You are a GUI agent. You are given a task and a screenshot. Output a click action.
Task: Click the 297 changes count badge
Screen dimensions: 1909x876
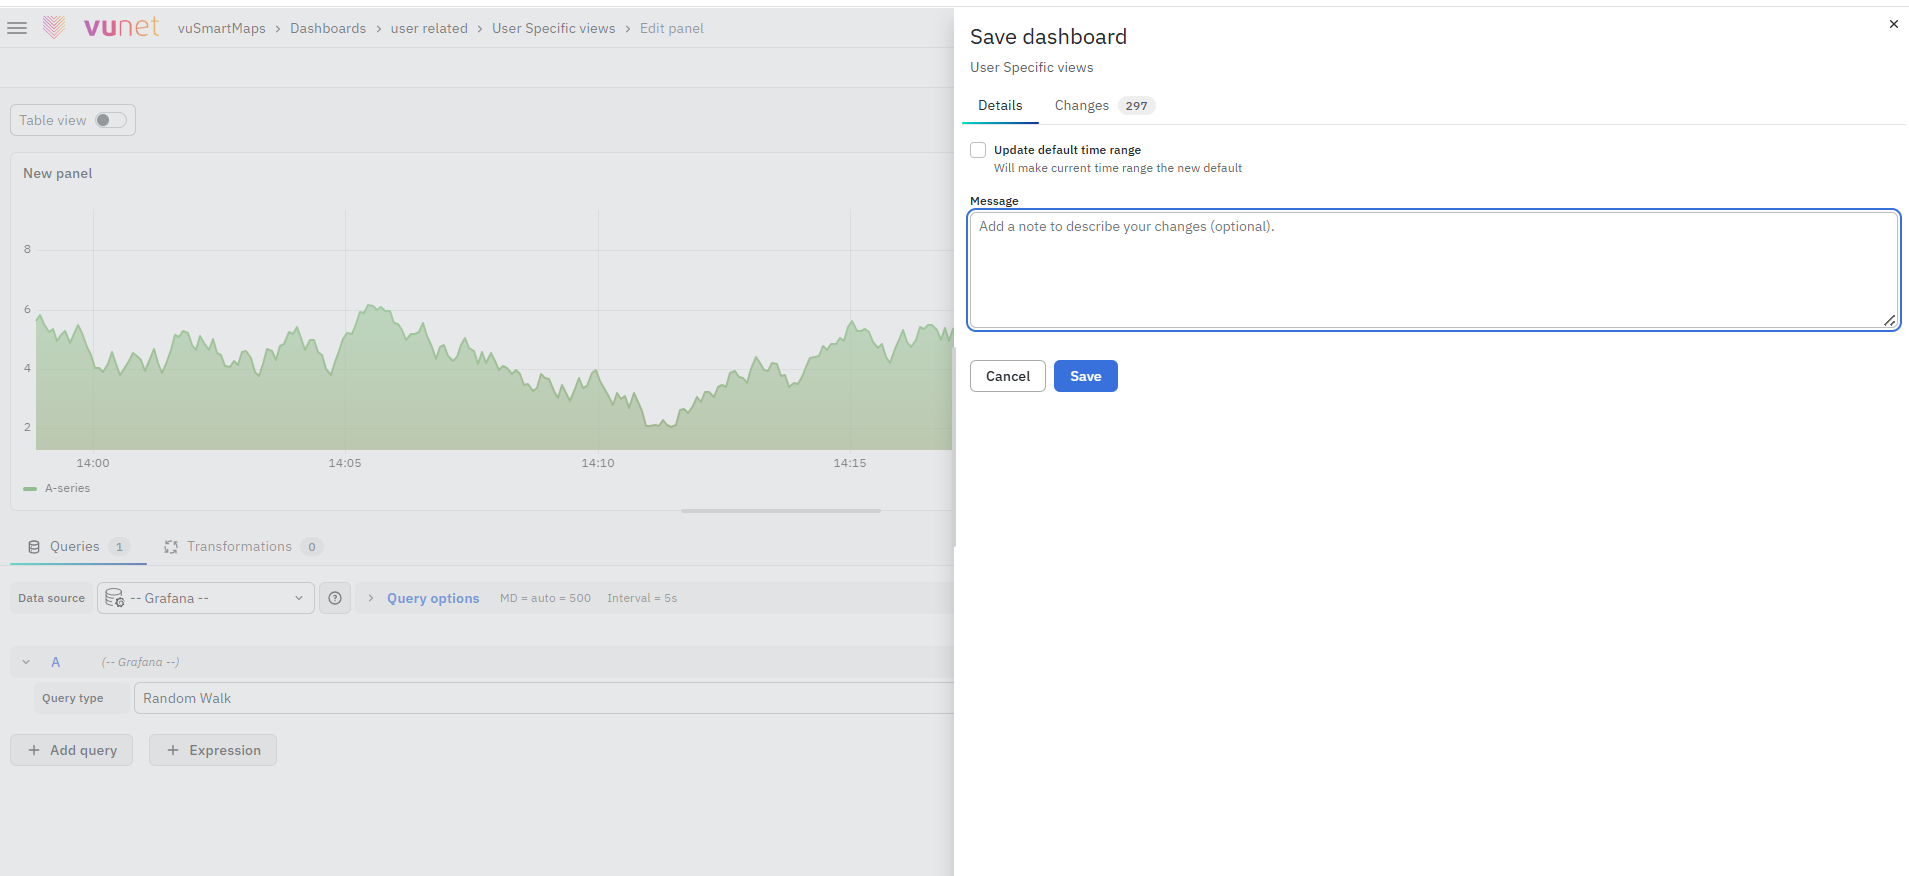pyautogui.click(x=1136, y=106)
